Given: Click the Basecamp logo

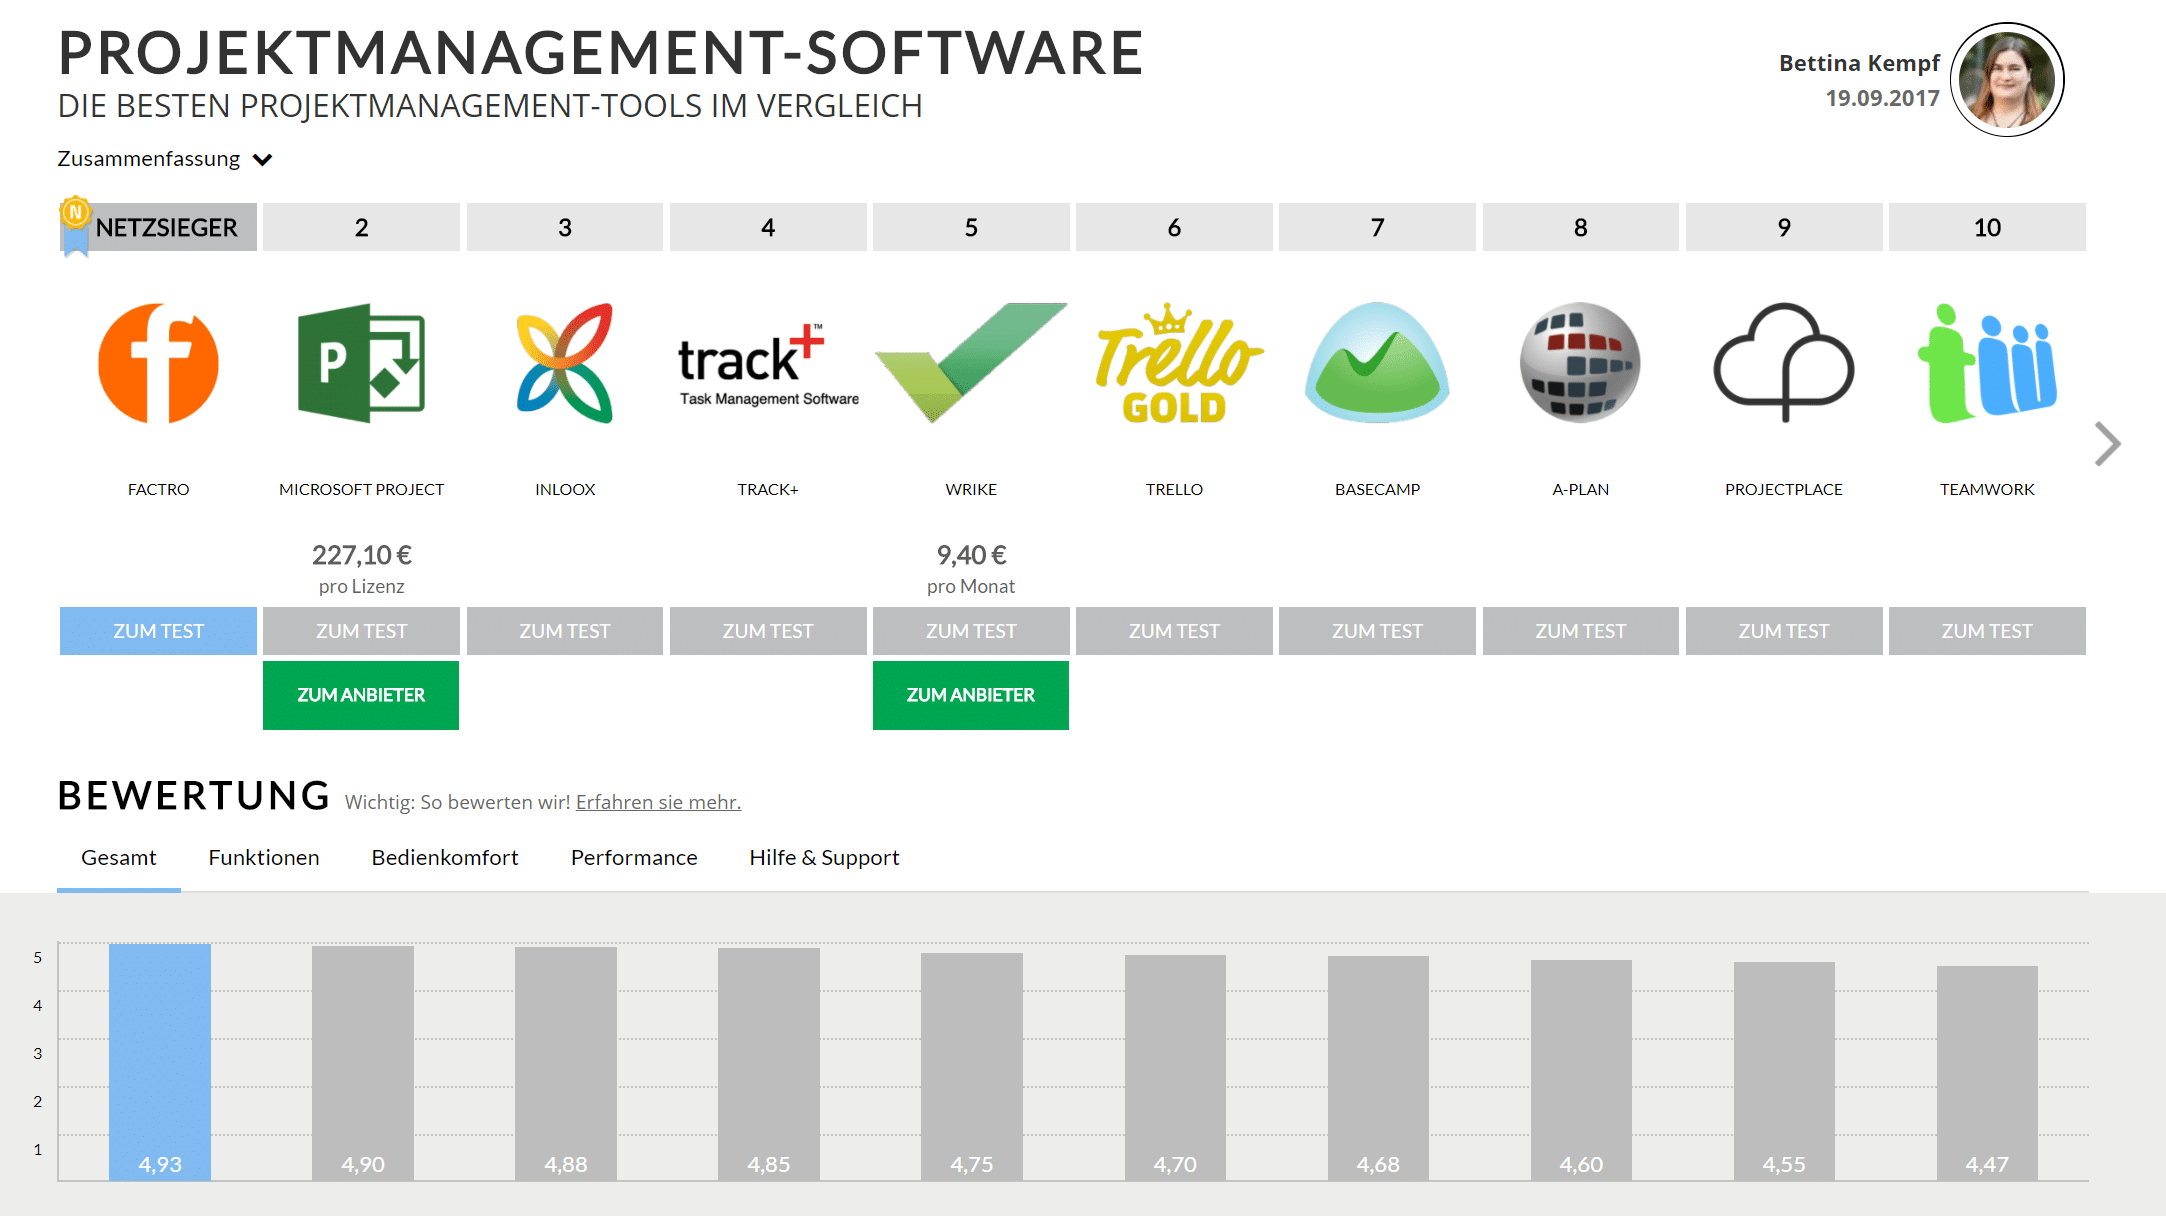Looking at the screenshot, I should click(x=1377, y=363).
